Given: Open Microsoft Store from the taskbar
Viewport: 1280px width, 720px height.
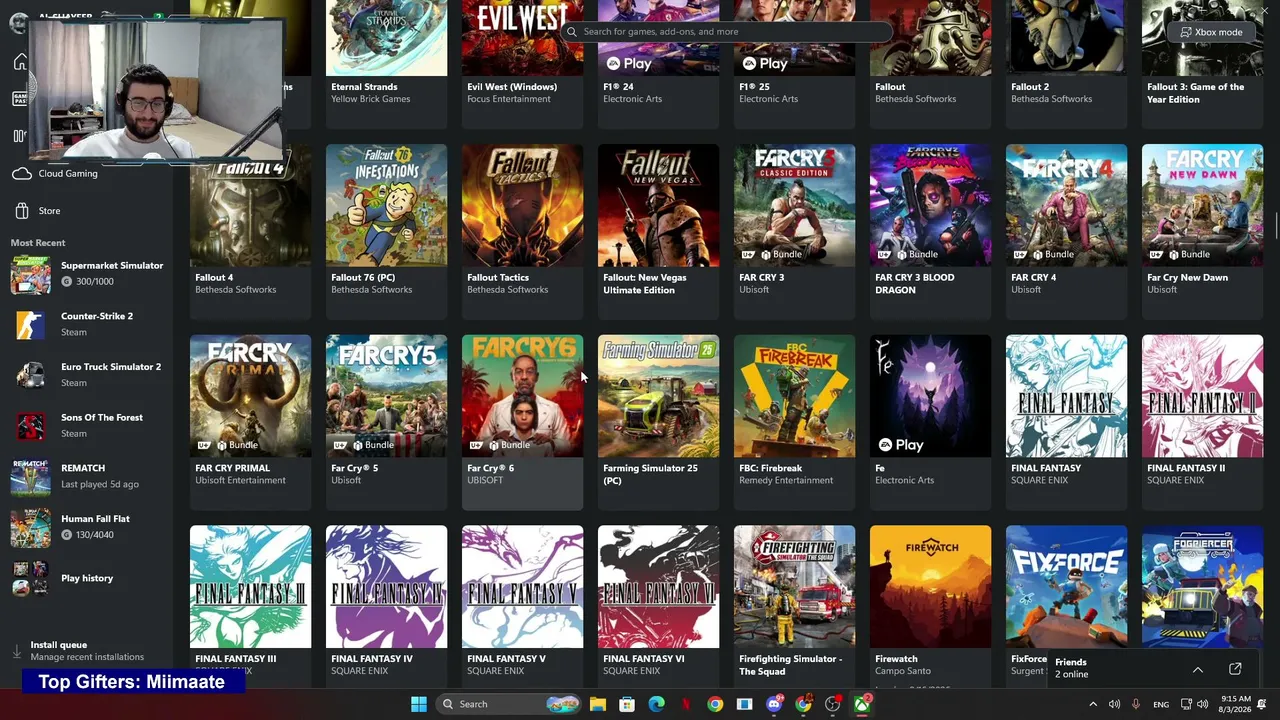Looking at the screenshot, I should click(x=627, y=704).
